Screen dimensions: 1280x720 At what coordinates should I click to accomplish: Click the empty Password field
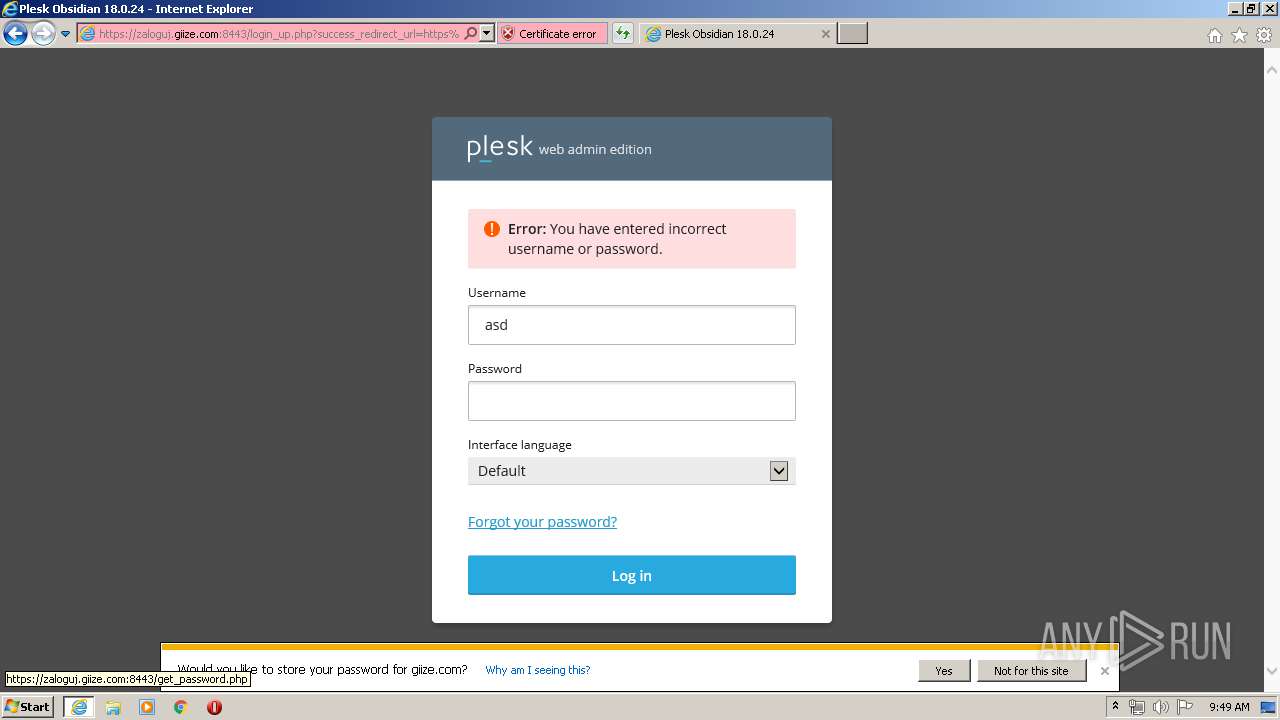tap(632, 401)
